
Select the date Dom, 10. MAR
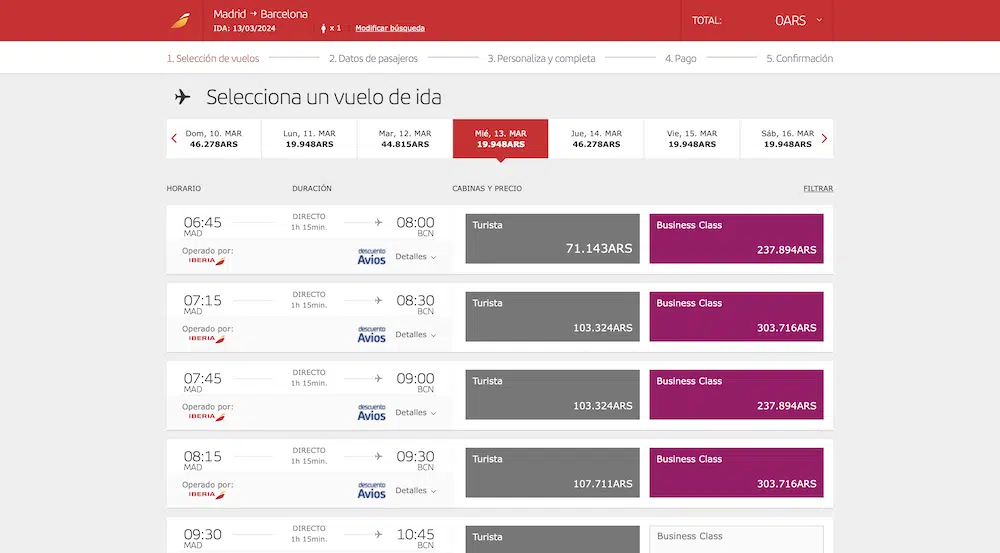click(214, 138)
